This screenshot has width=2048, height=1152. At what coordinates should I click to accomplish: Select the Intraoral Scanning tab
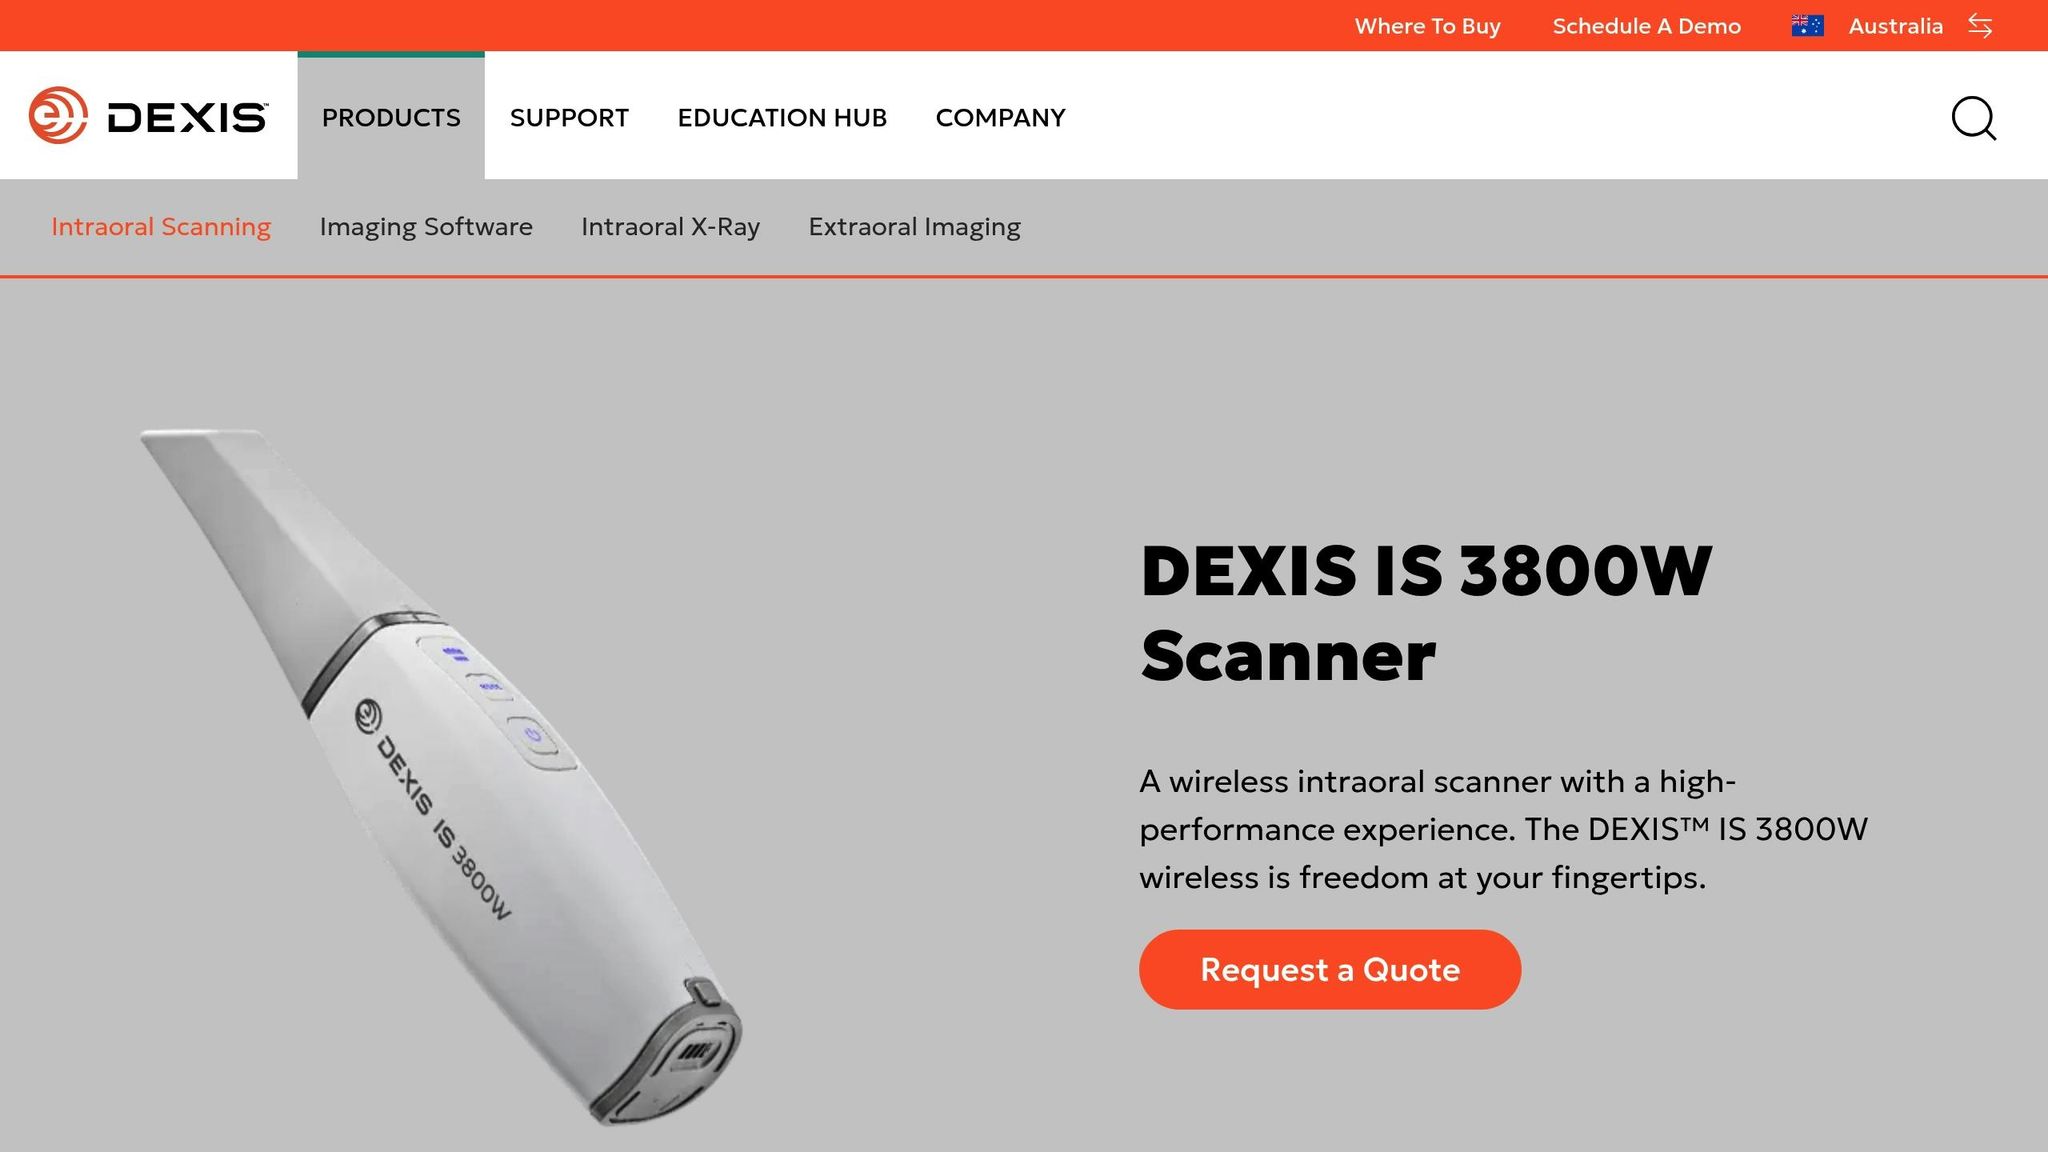point(161,227)
